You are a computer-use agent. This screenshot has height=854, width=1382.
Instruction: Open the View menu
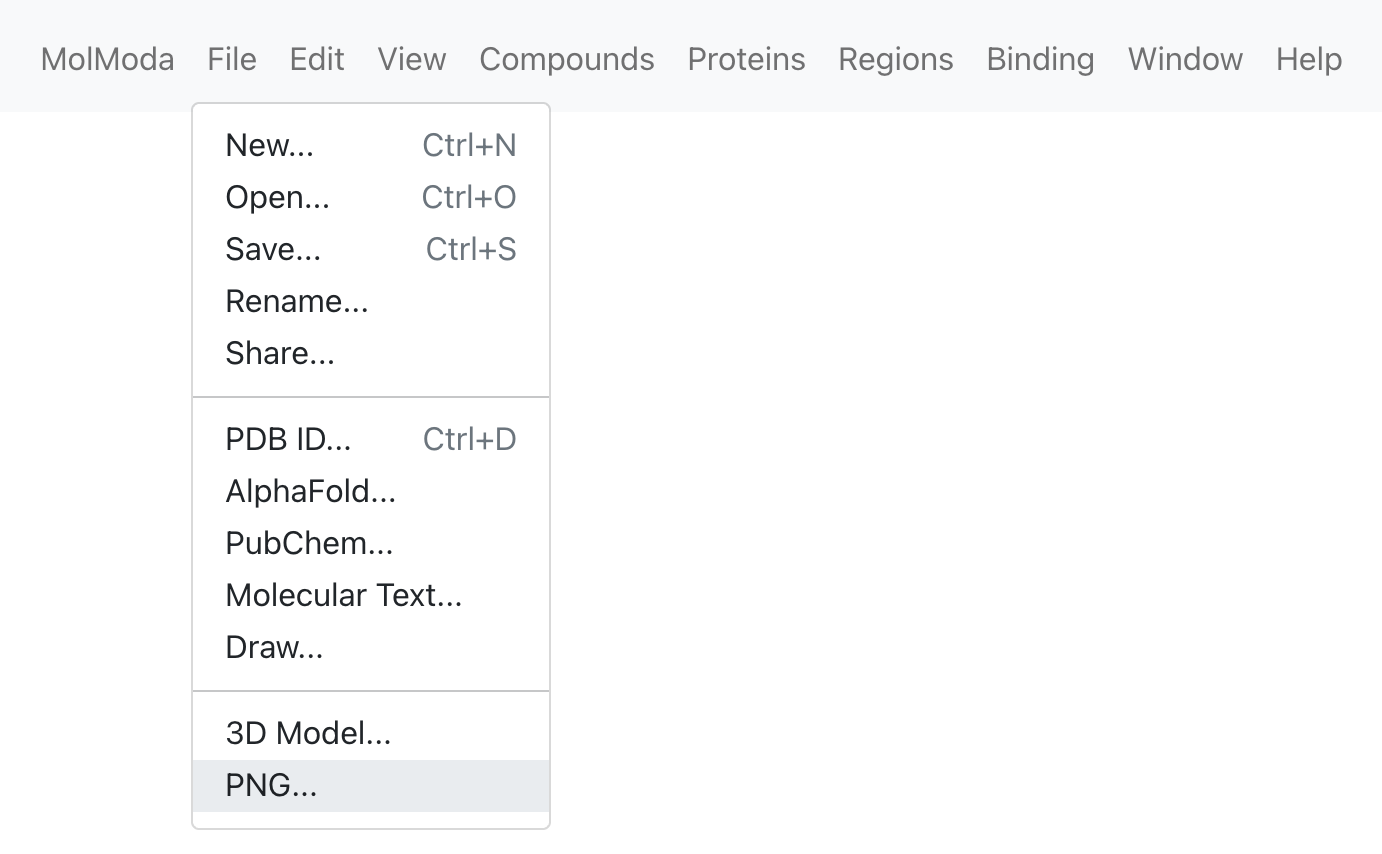click(412, 59)
